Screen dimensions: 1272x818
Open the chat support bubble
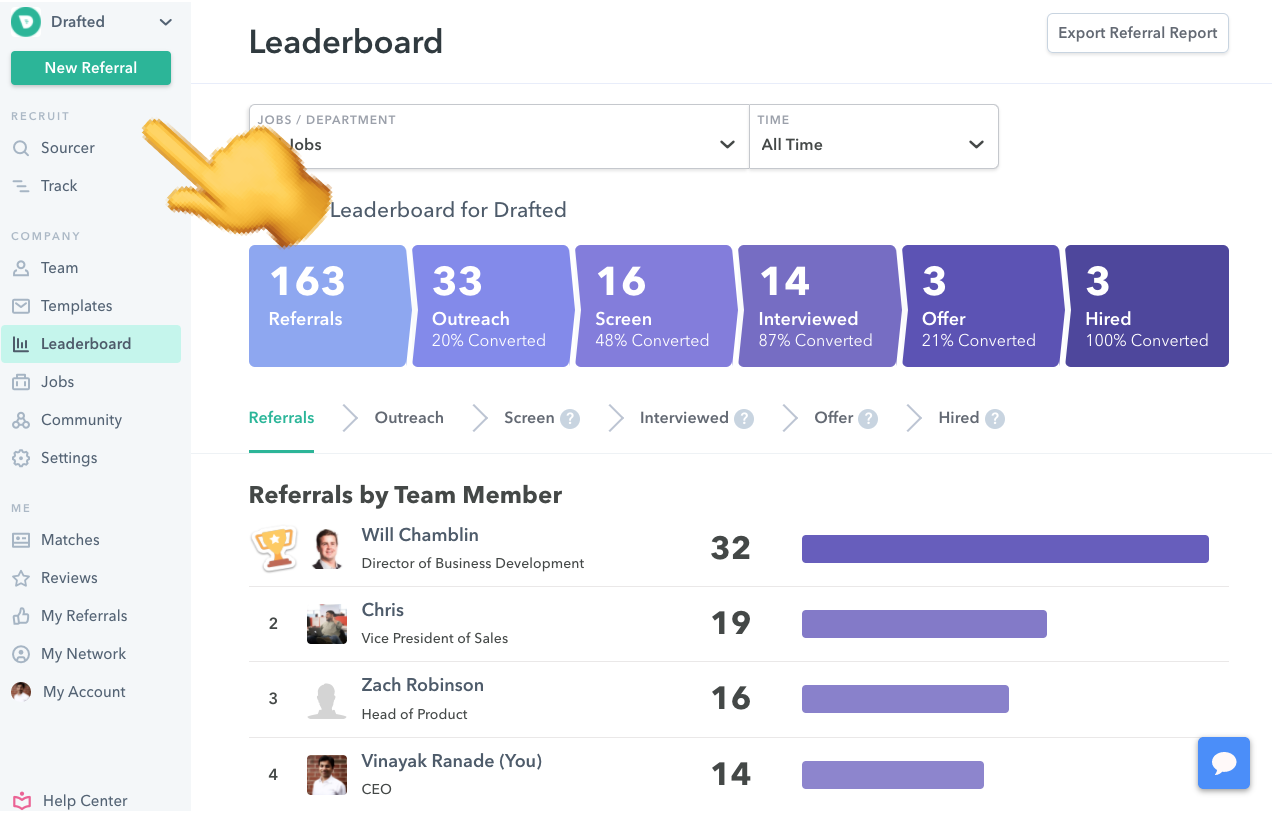(1224, 764)
